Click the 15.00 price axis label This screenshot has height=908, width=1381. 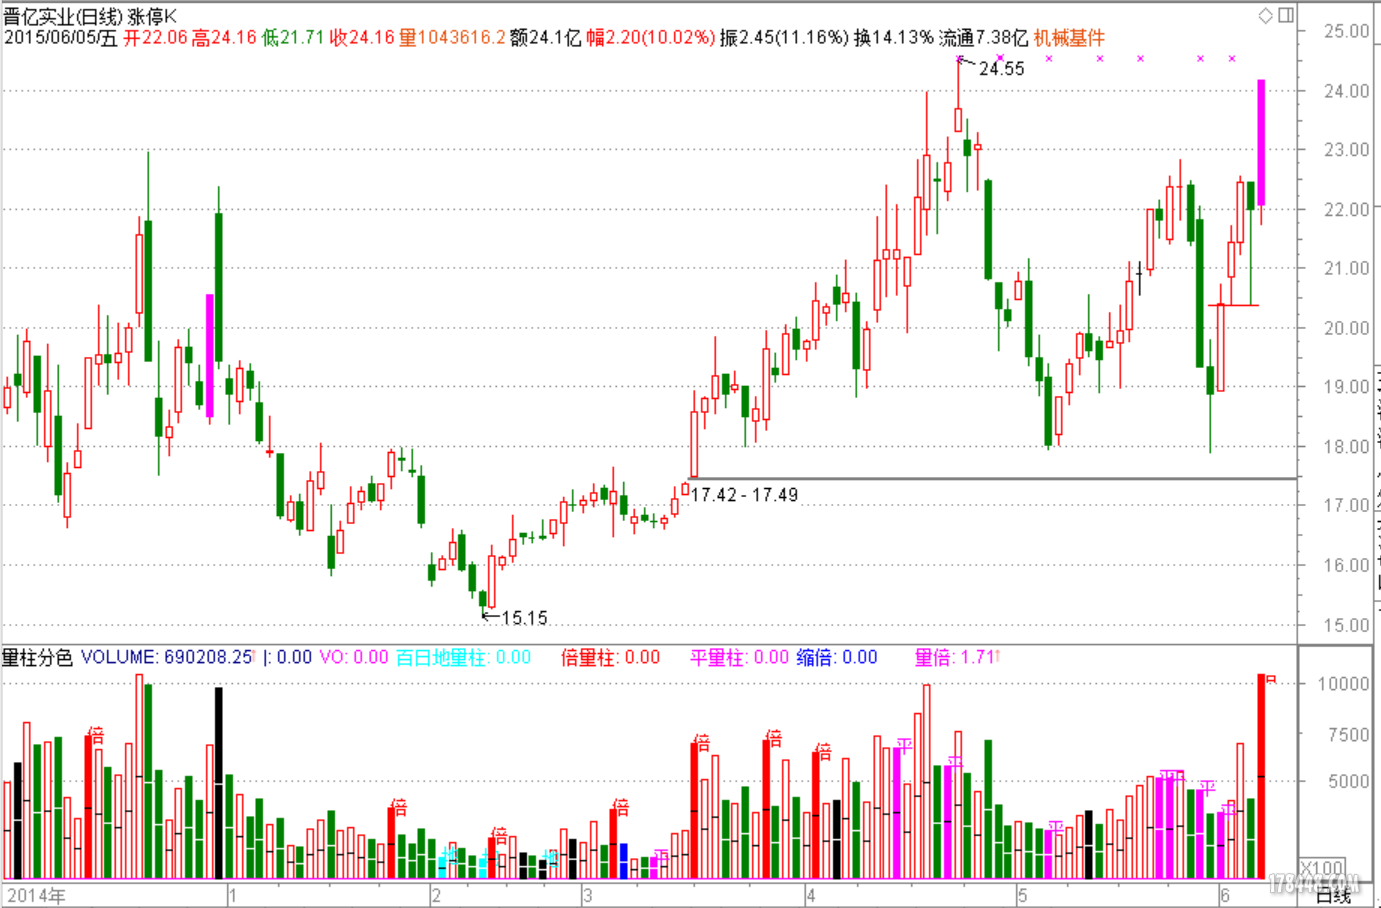coord(1346,625)
